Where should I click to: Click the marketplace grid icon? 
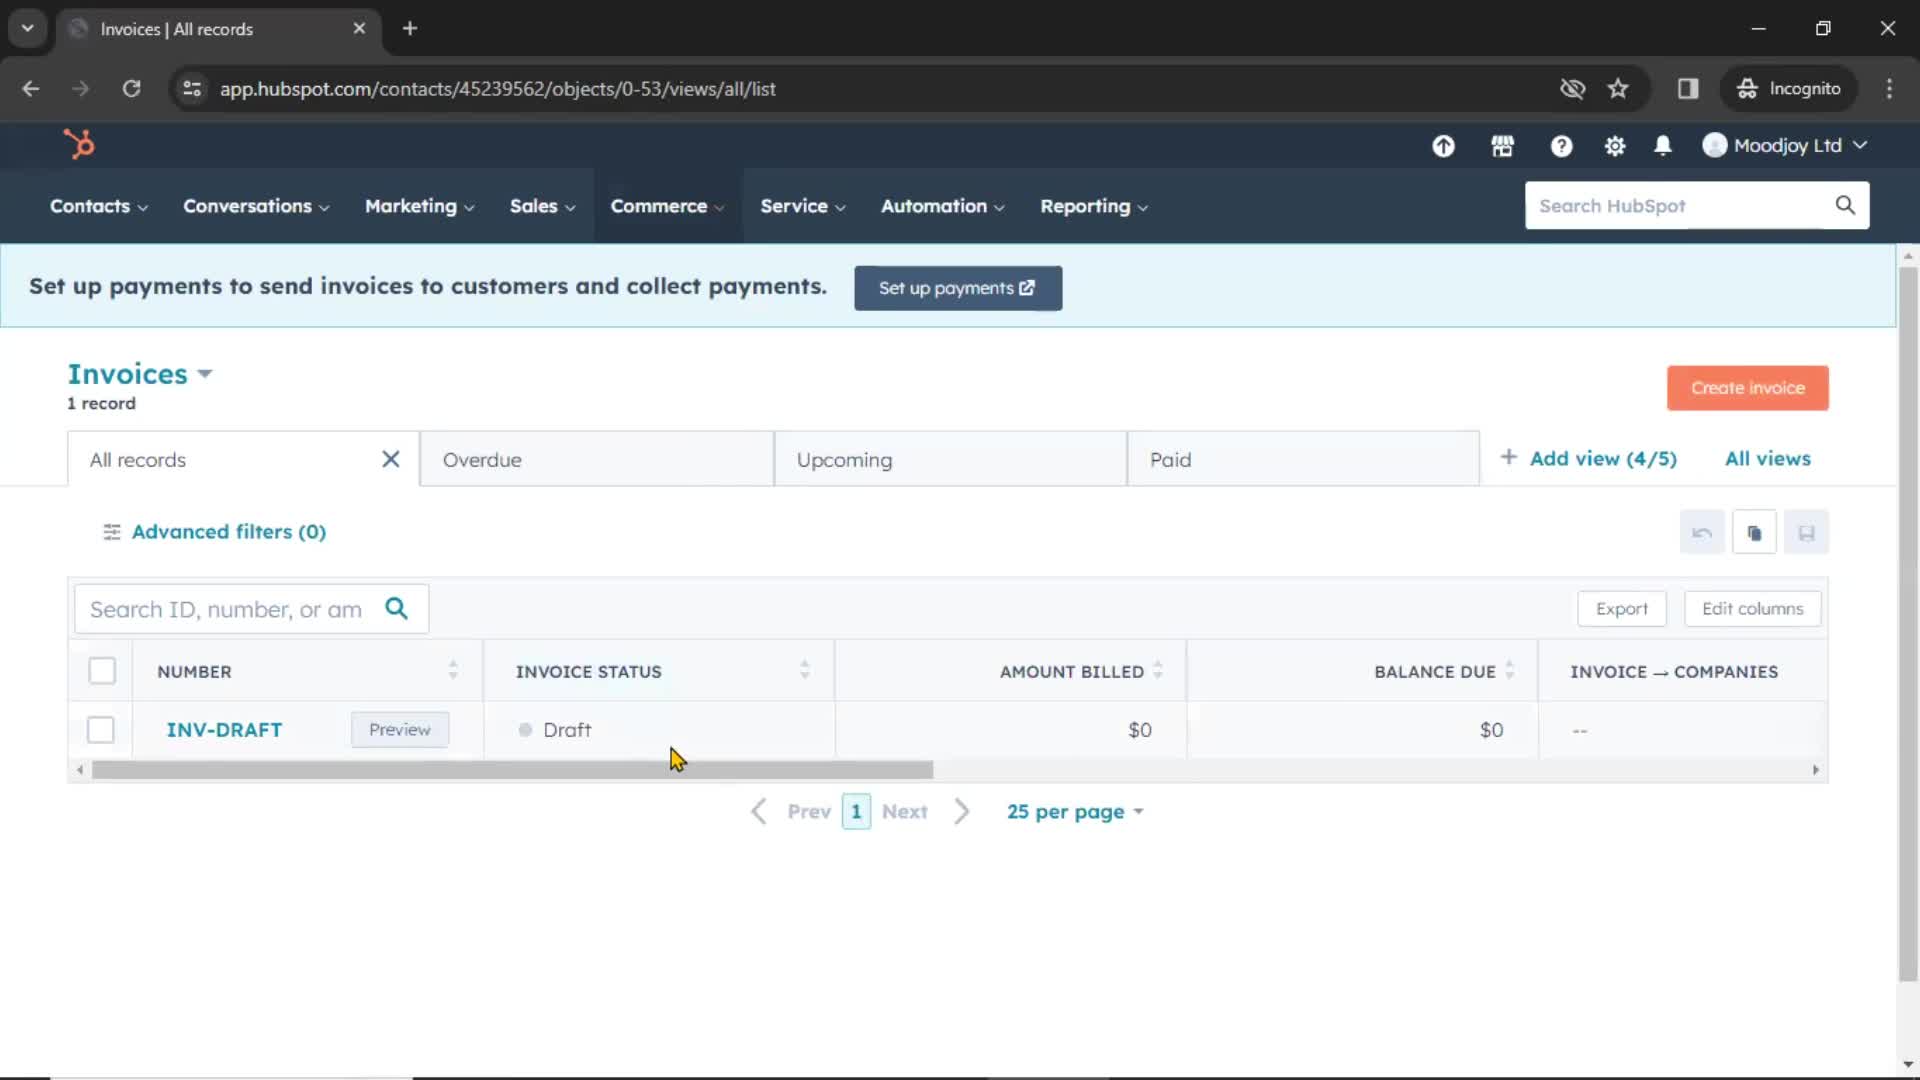[1503, 145]
